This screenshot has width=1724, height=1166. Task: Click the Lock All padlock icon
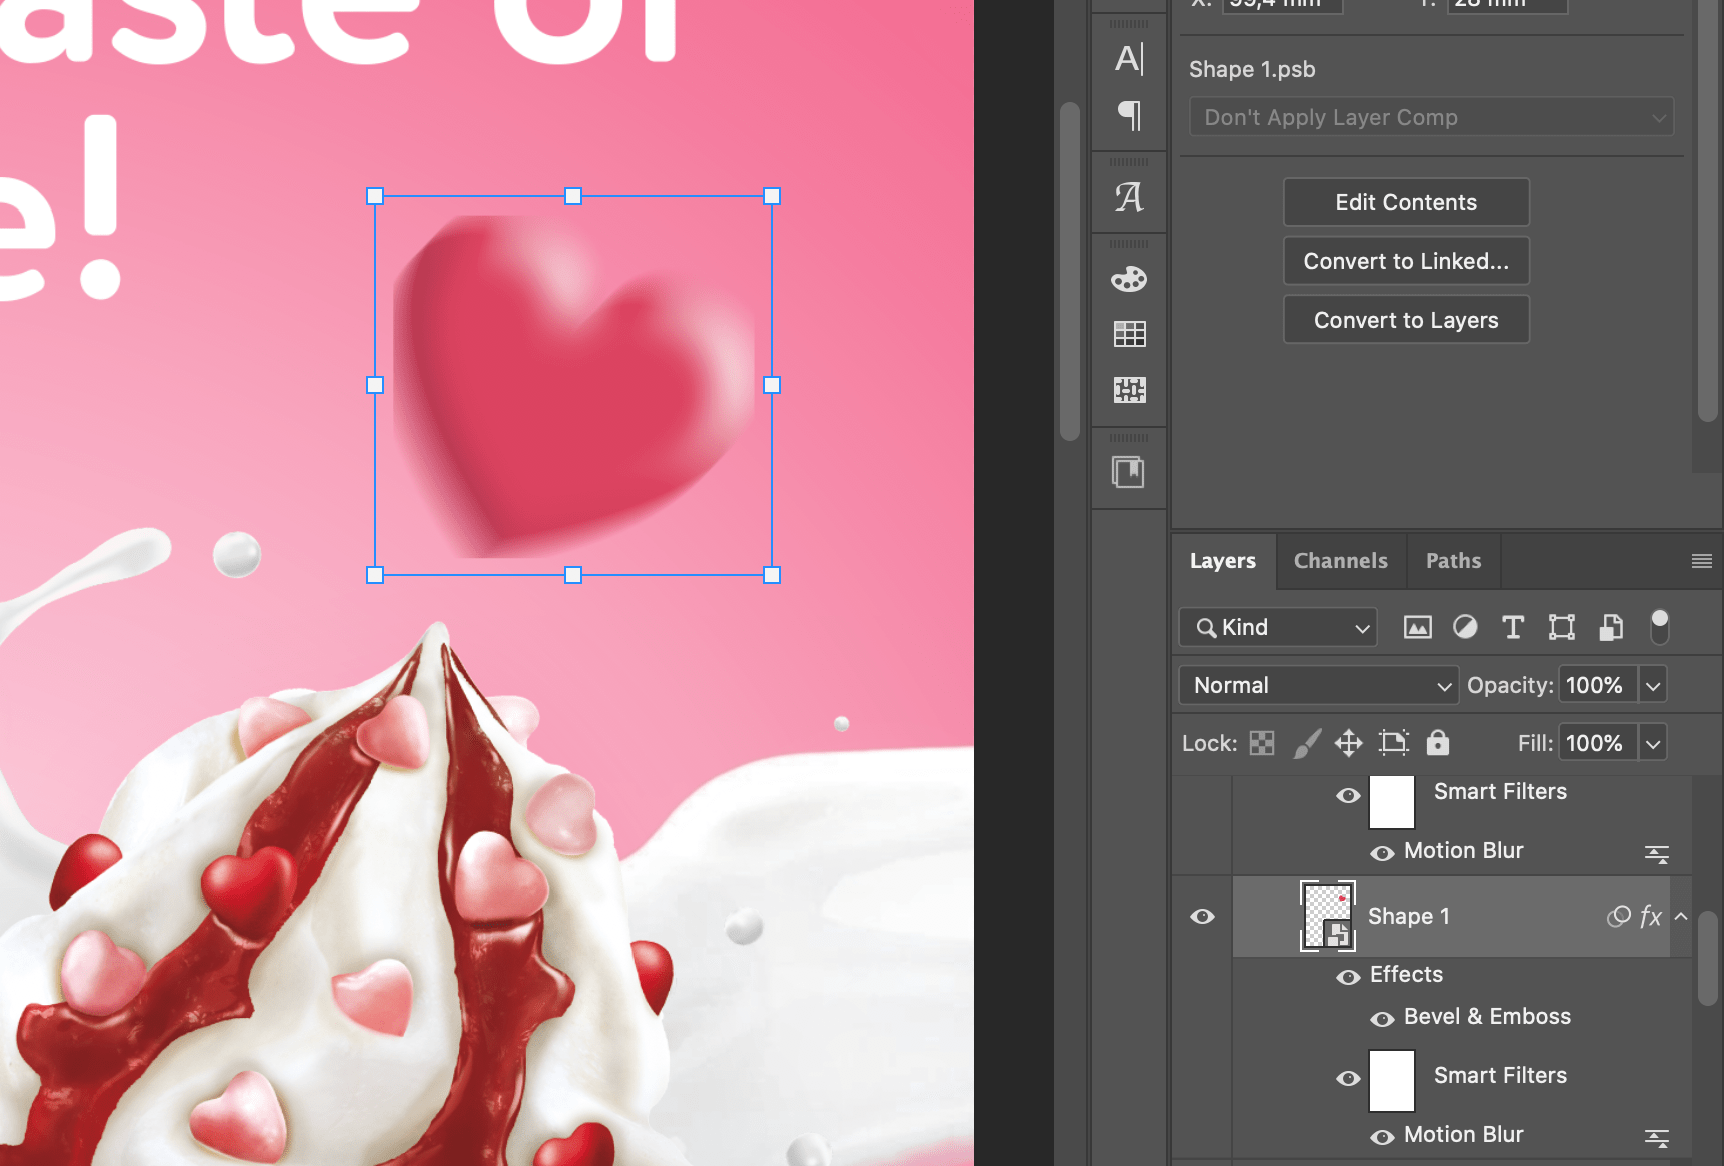(1437, 743)
